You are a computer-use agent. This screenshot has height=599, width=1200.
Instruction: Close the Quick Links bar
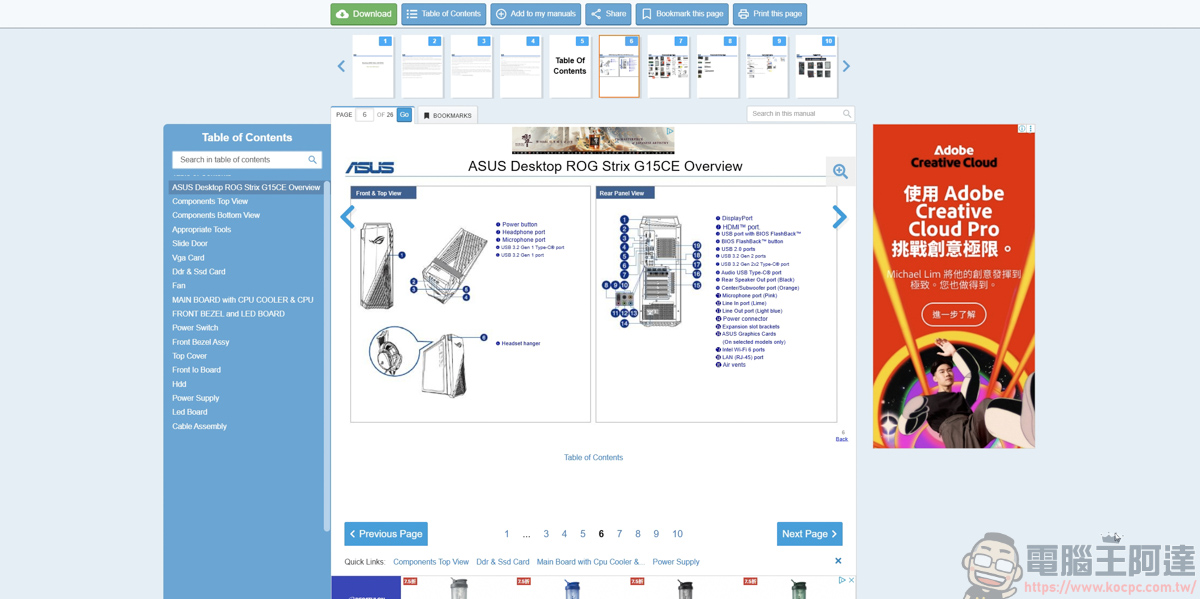838,561
